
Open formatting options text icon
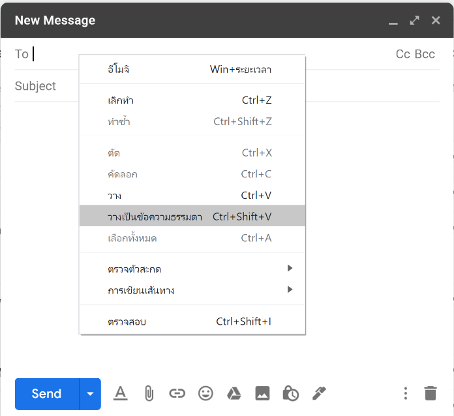coord(120,394)
